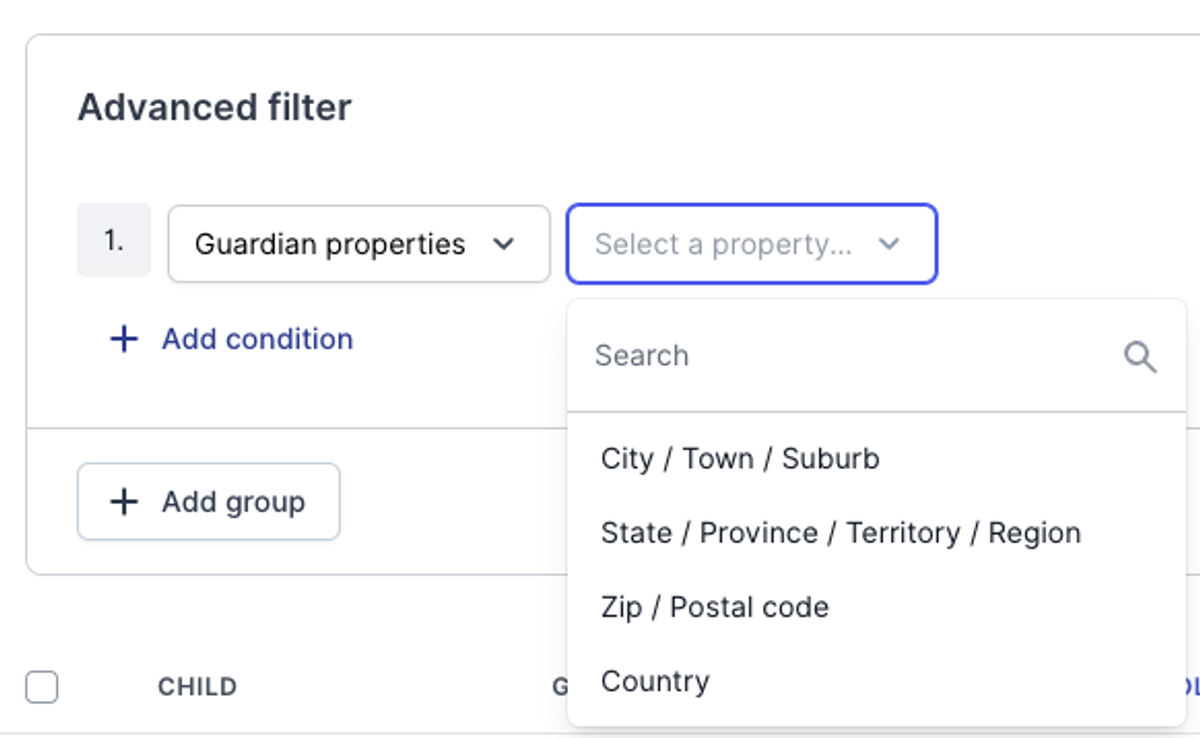This screenshot has width=1200, height=738.
Task: Open the Guardian properties dropdown
Action: coord(359,244)
